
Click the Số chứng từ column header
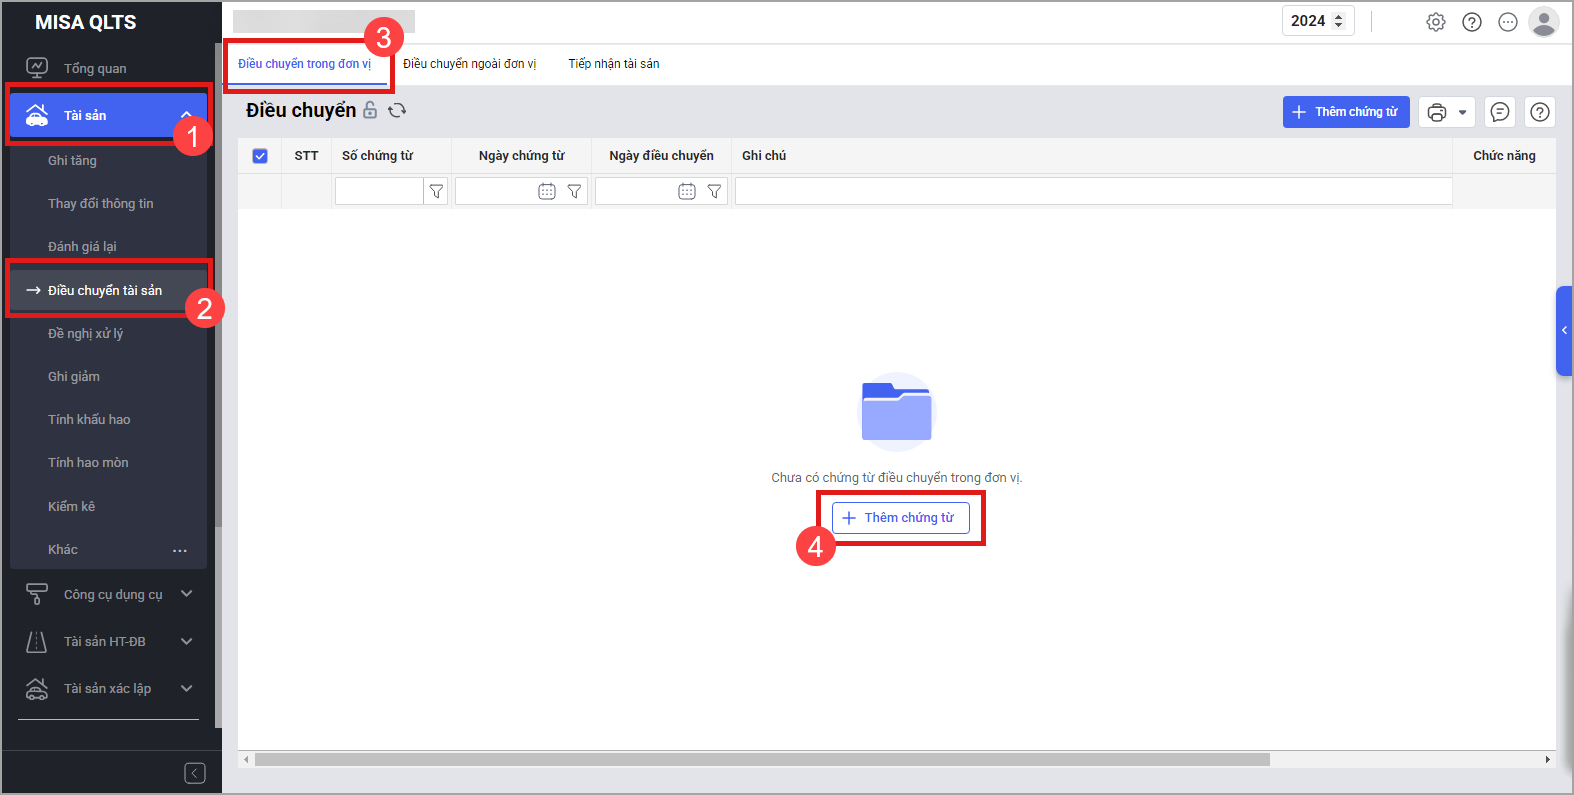(377, 156)
